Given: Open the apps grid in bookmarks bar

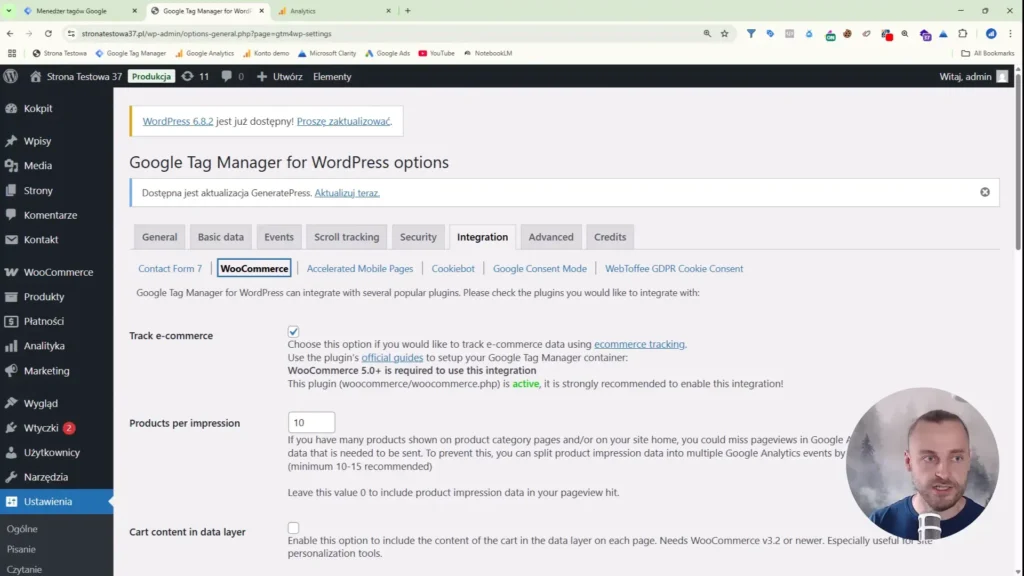Looking at the screenshot, I should point(12,53).
